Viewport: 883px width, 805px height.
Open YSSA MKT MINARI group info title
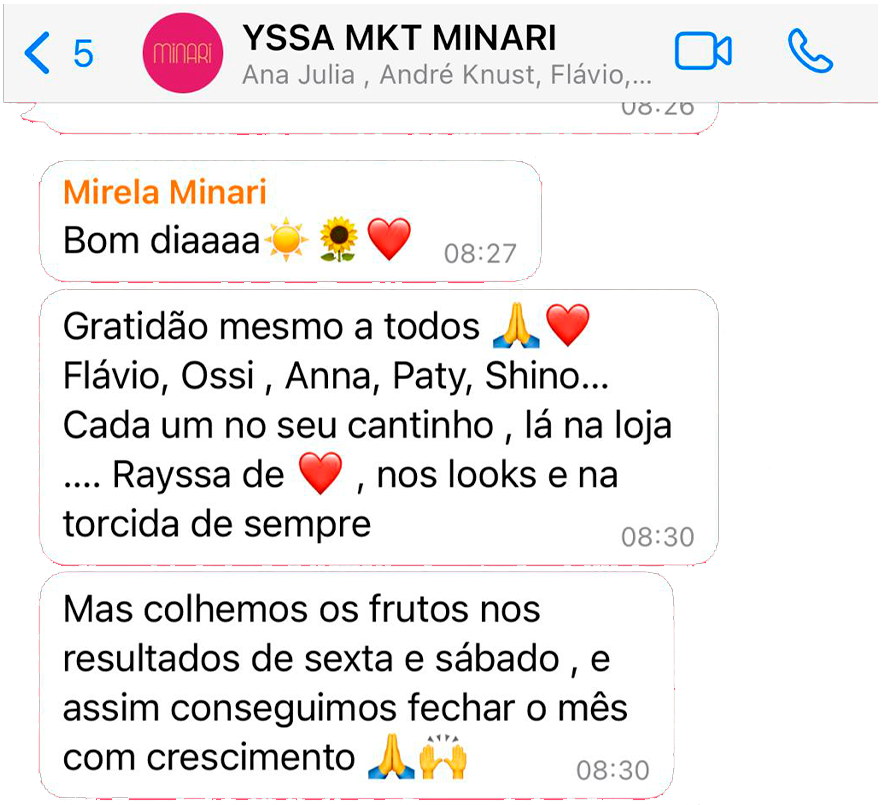(399, 38)
